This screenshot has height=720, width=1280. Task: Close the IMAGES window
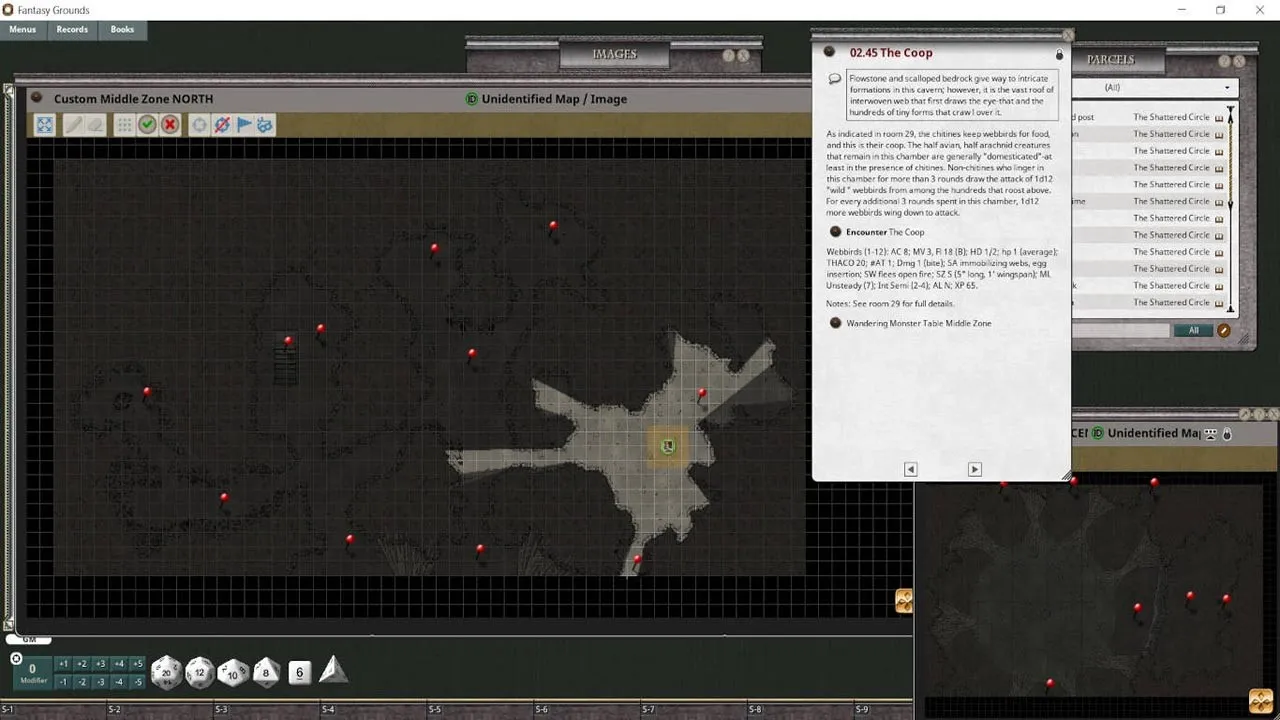743,56
